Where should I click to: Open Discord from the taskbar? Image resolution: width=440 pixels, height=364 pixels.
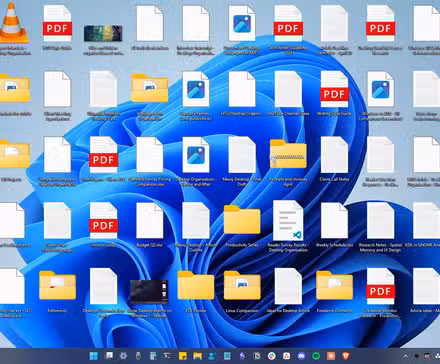click(x=301, y=356)
